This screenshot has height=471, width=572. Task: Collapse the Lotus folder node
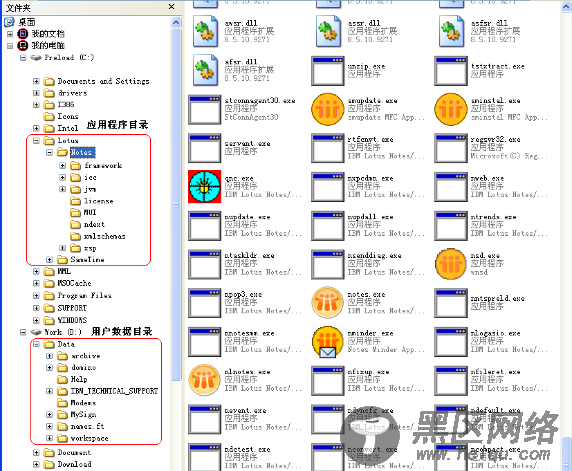(x=36, y=140)
